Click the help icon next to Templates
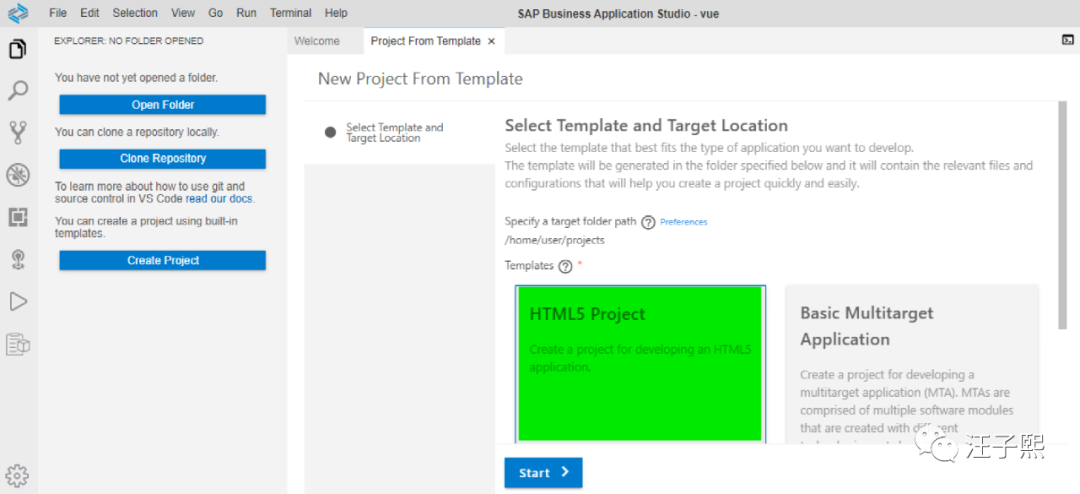 (565, 266)
